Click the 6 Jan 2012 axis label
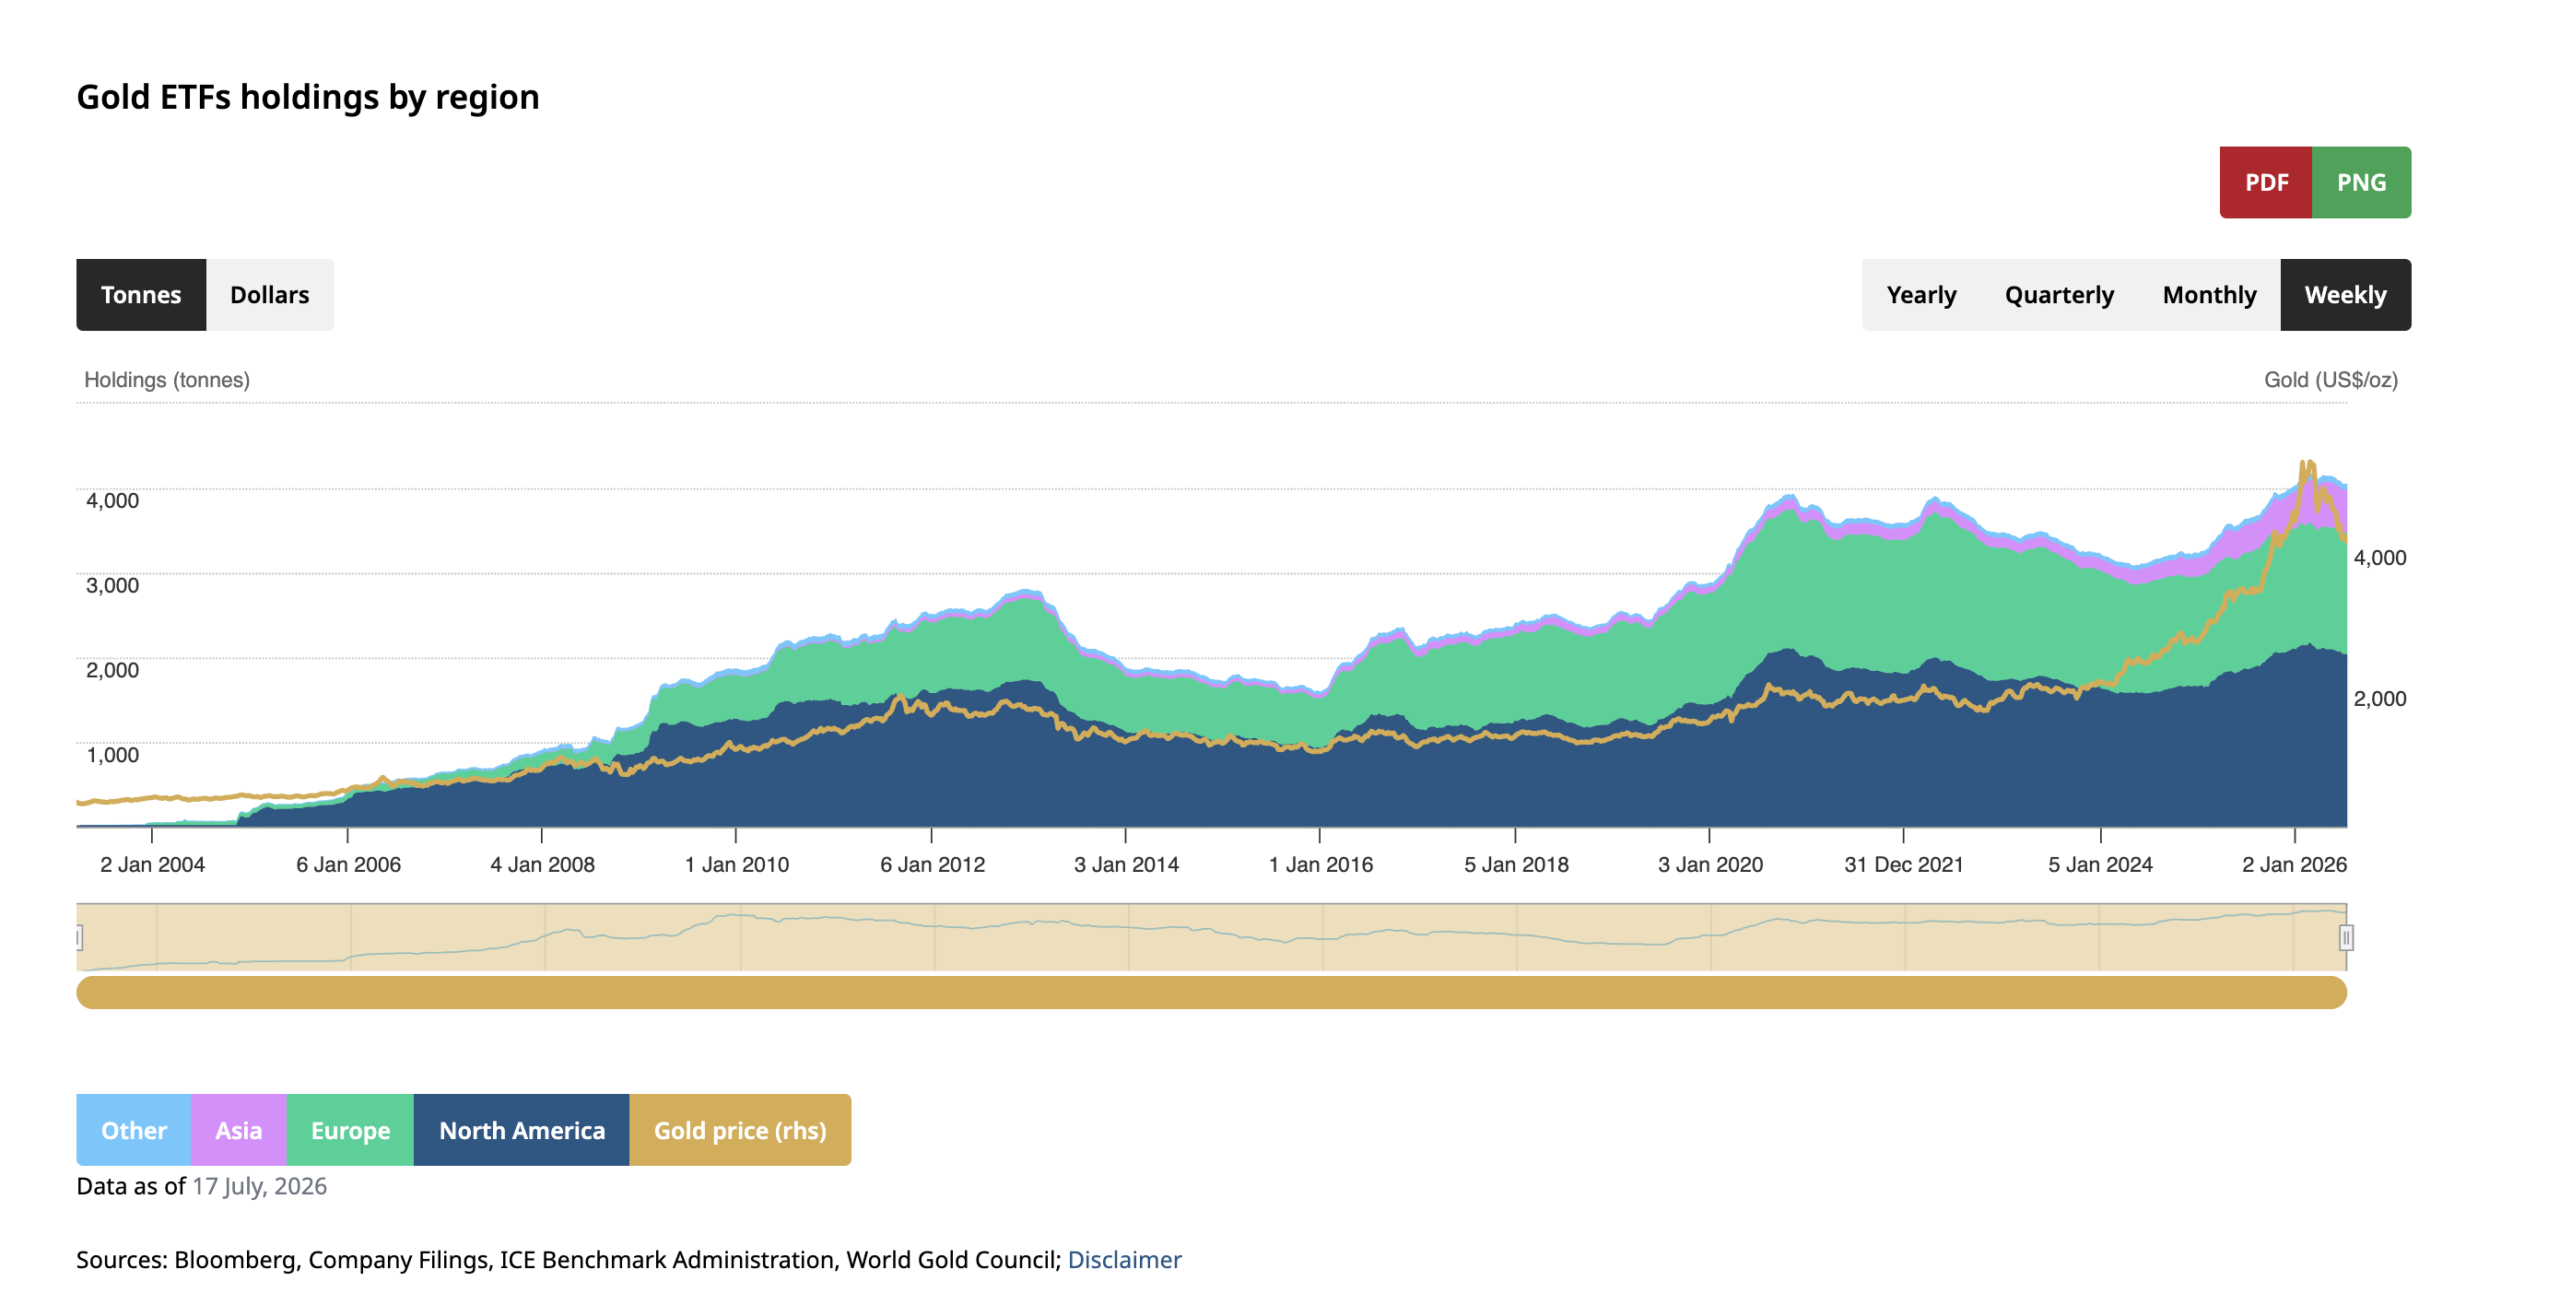 point(932,864)
